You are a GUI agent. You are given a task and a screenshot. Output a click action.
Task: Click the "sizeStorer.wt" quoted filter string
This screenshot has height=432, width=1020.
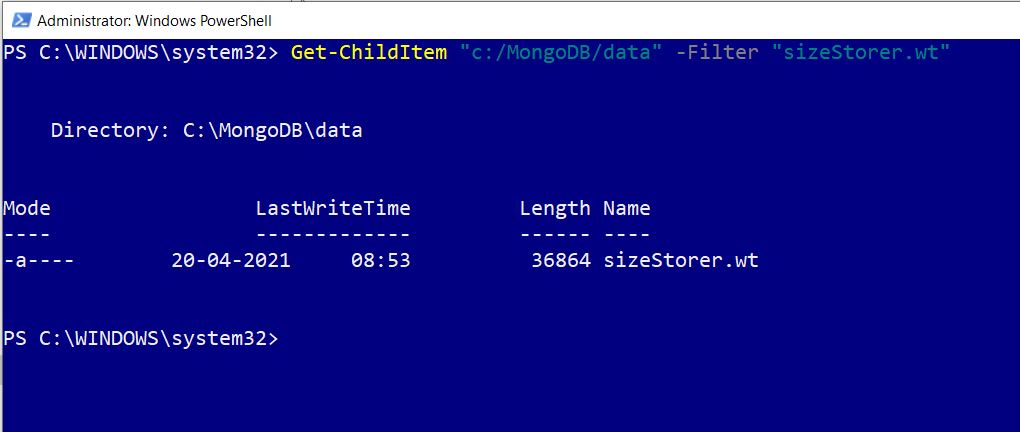[x=859, y=52]
